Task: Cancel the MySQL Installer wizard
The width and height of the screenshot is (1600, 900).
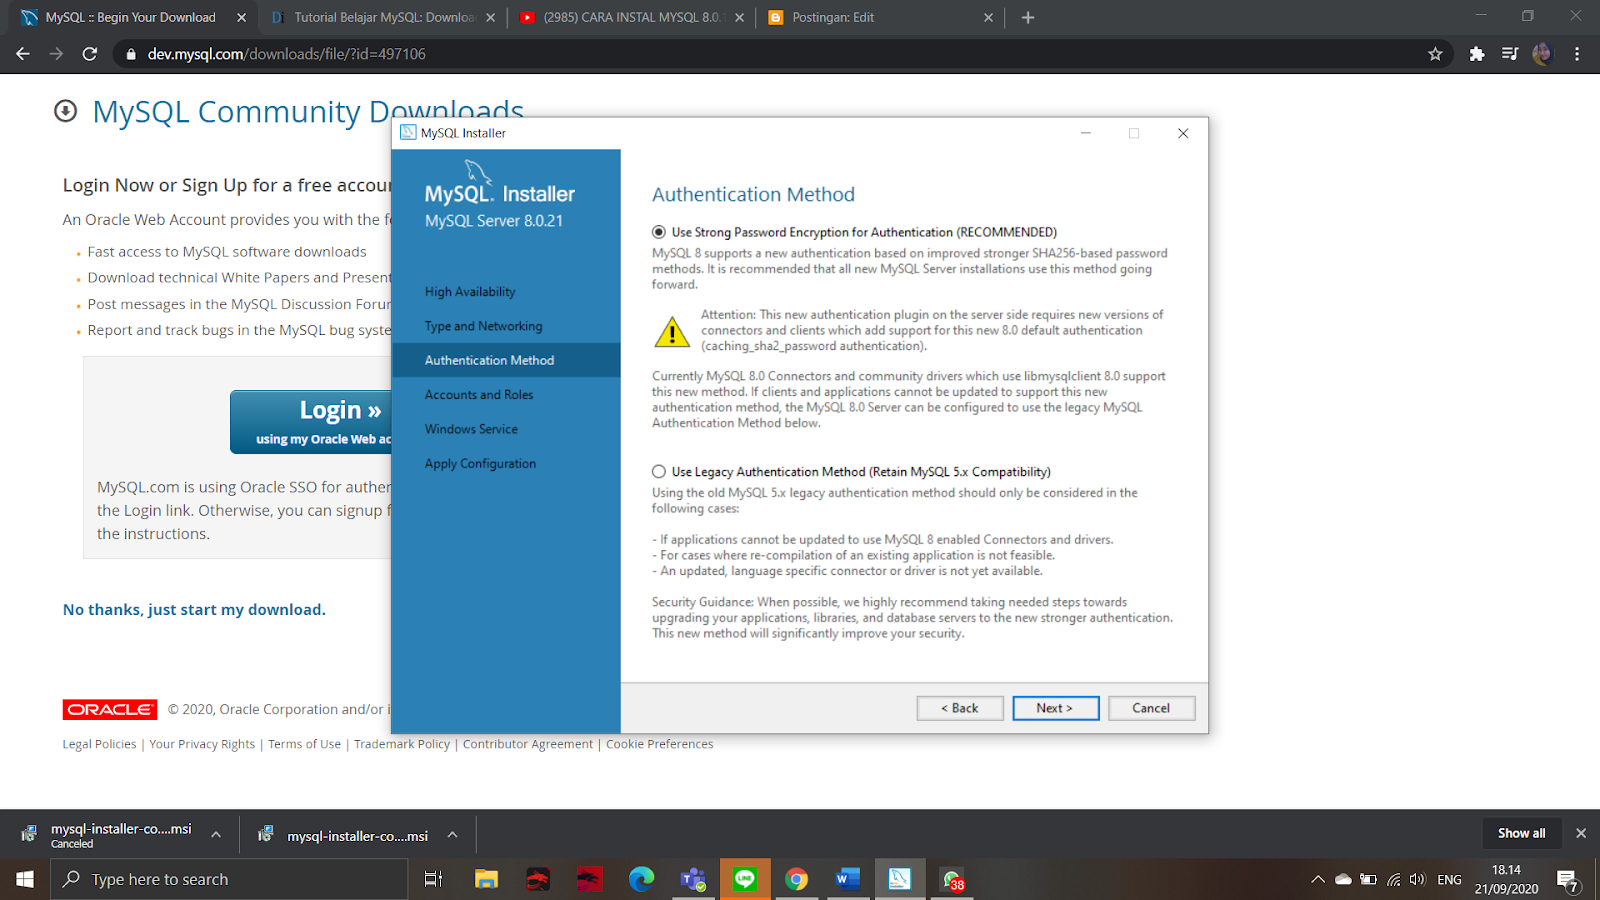Action: (x=1151, y=708)
